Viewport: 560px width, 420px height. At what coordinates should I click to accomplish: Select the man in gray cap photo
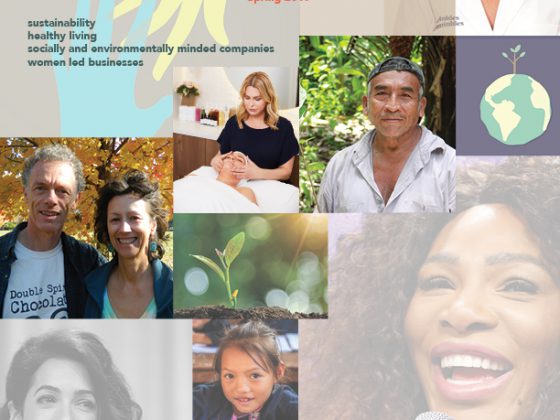[378, 124]
